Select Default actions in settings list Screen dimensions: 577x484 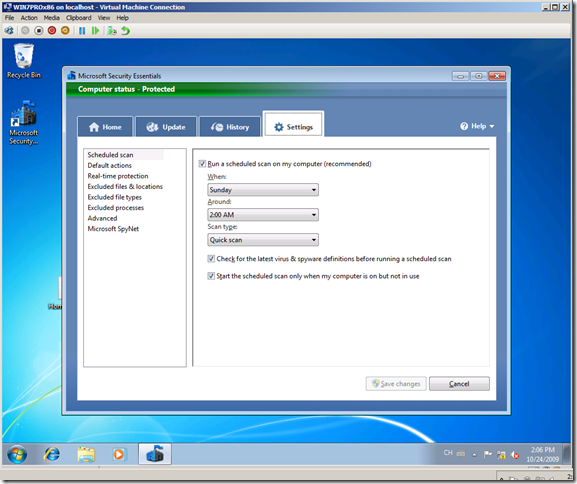pyautogui.click(x=109, y=165)
